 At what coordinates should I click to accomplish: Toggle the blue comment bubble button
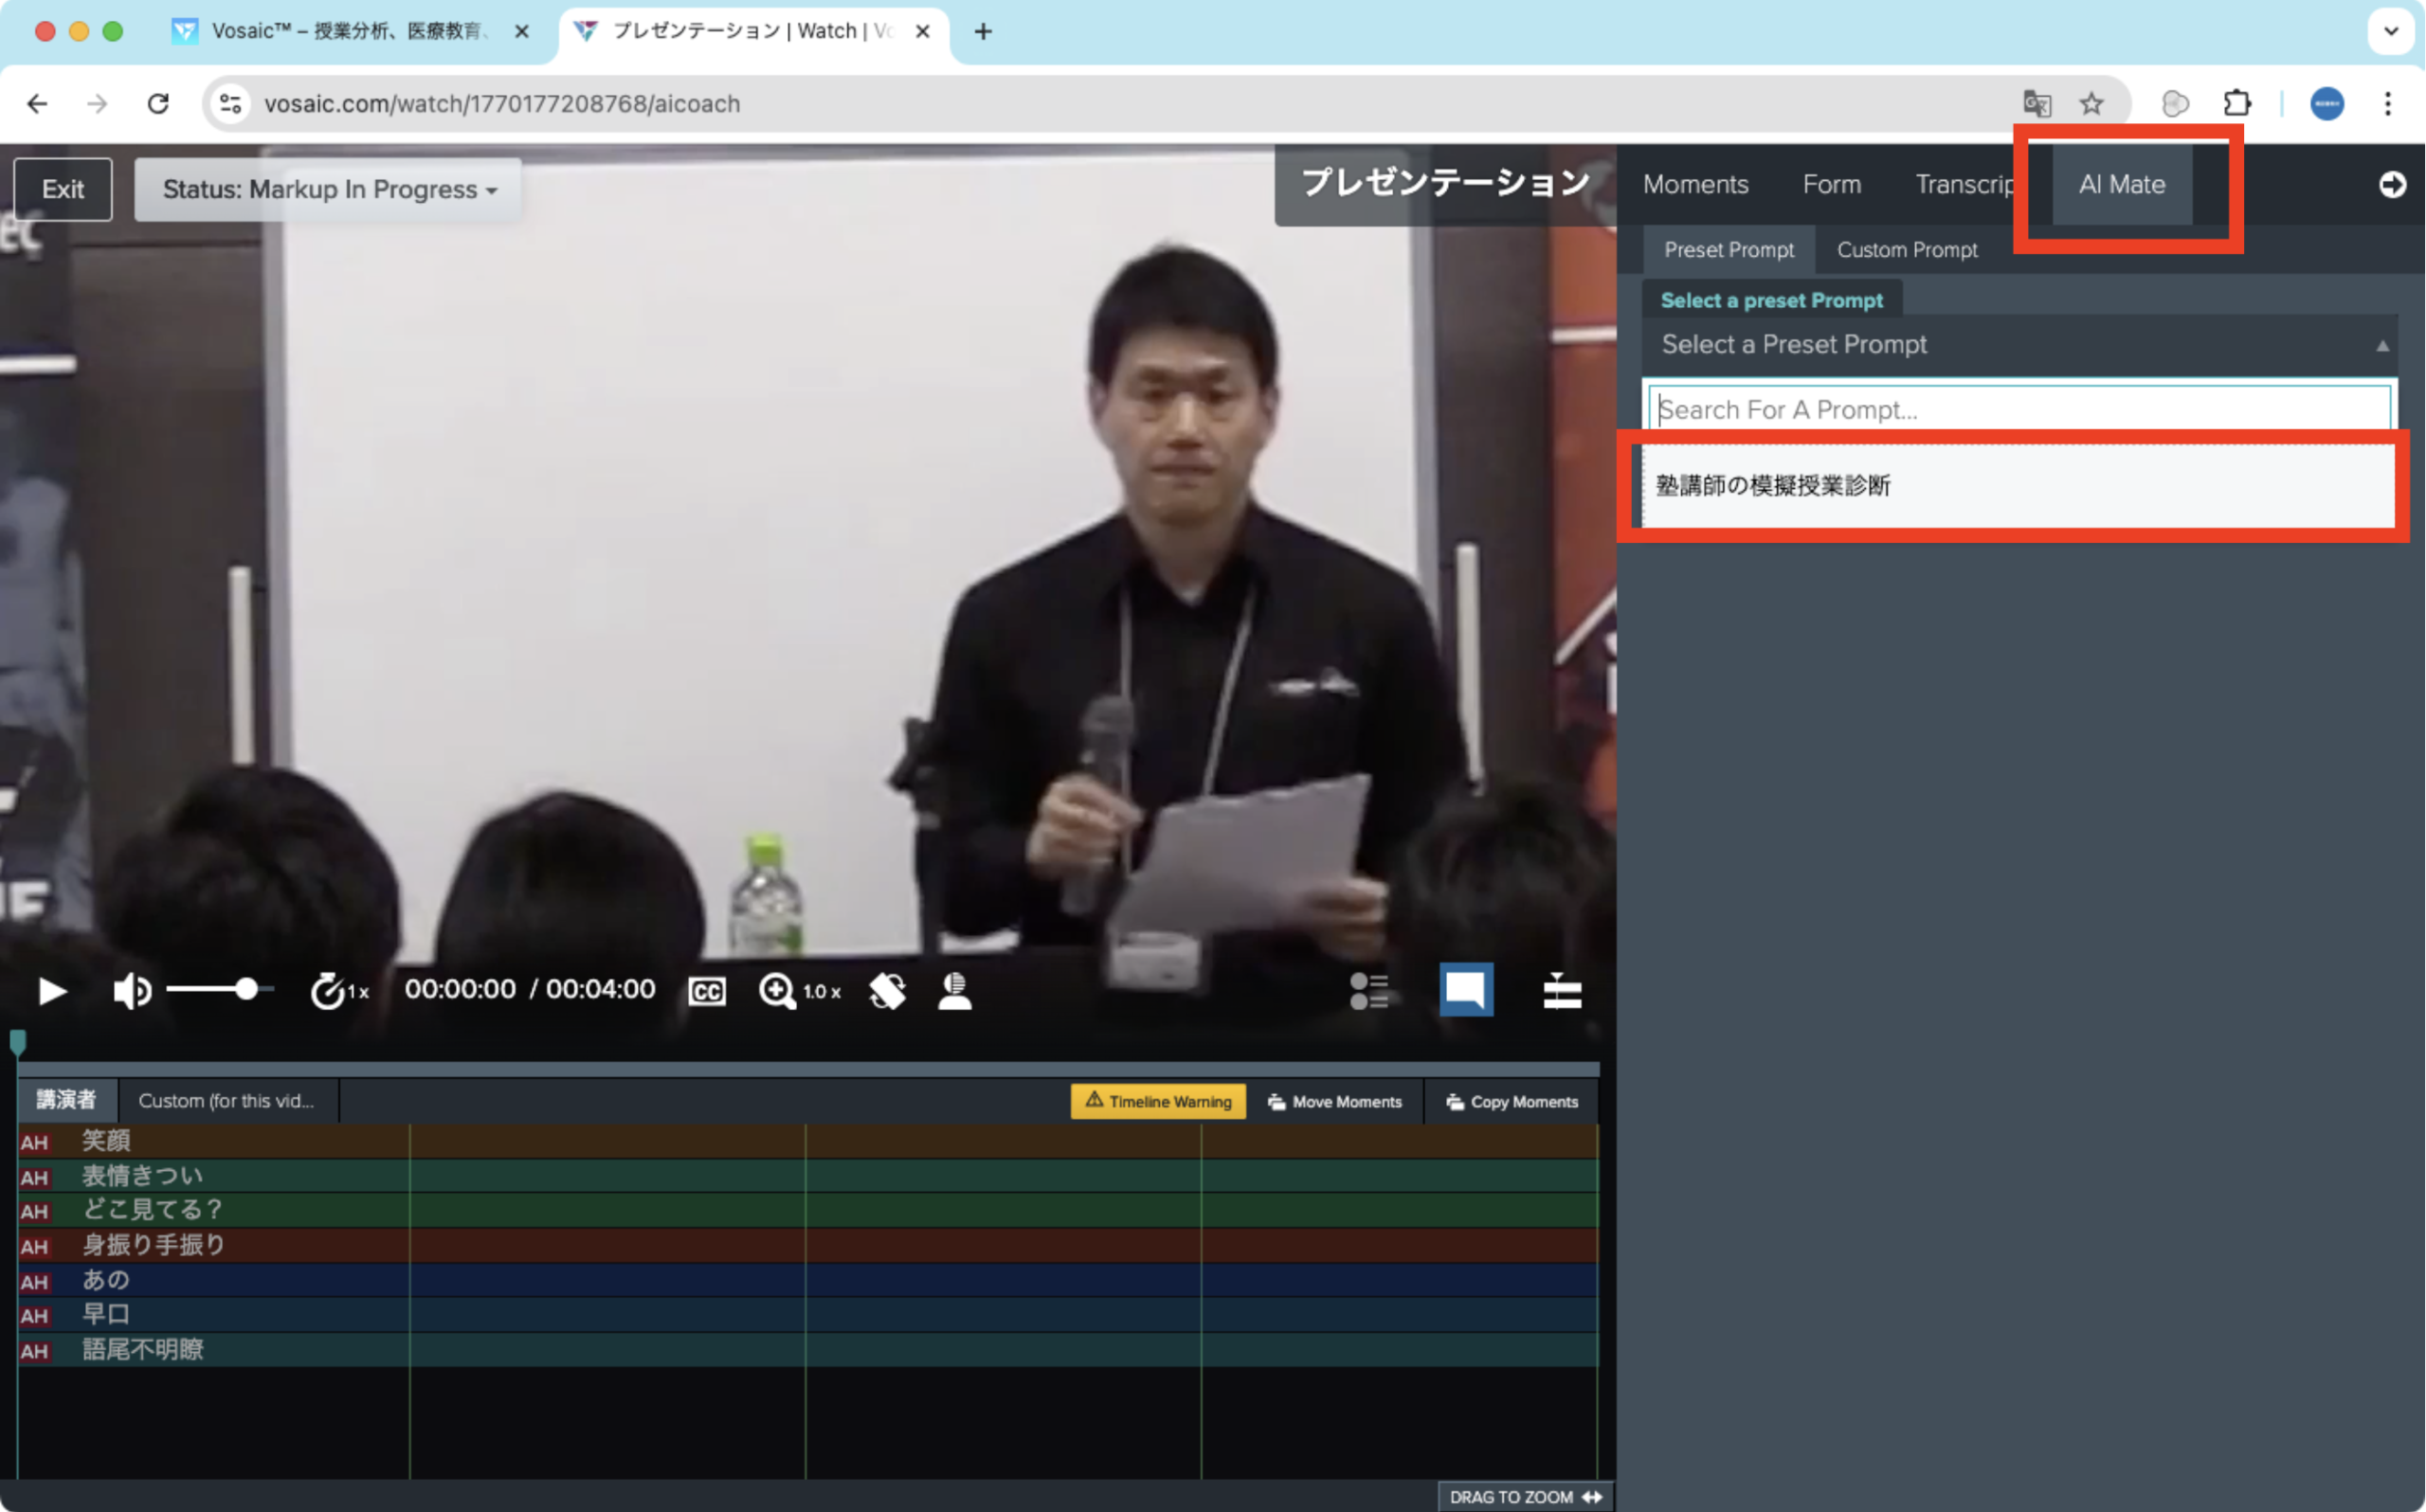[1465, 991]
